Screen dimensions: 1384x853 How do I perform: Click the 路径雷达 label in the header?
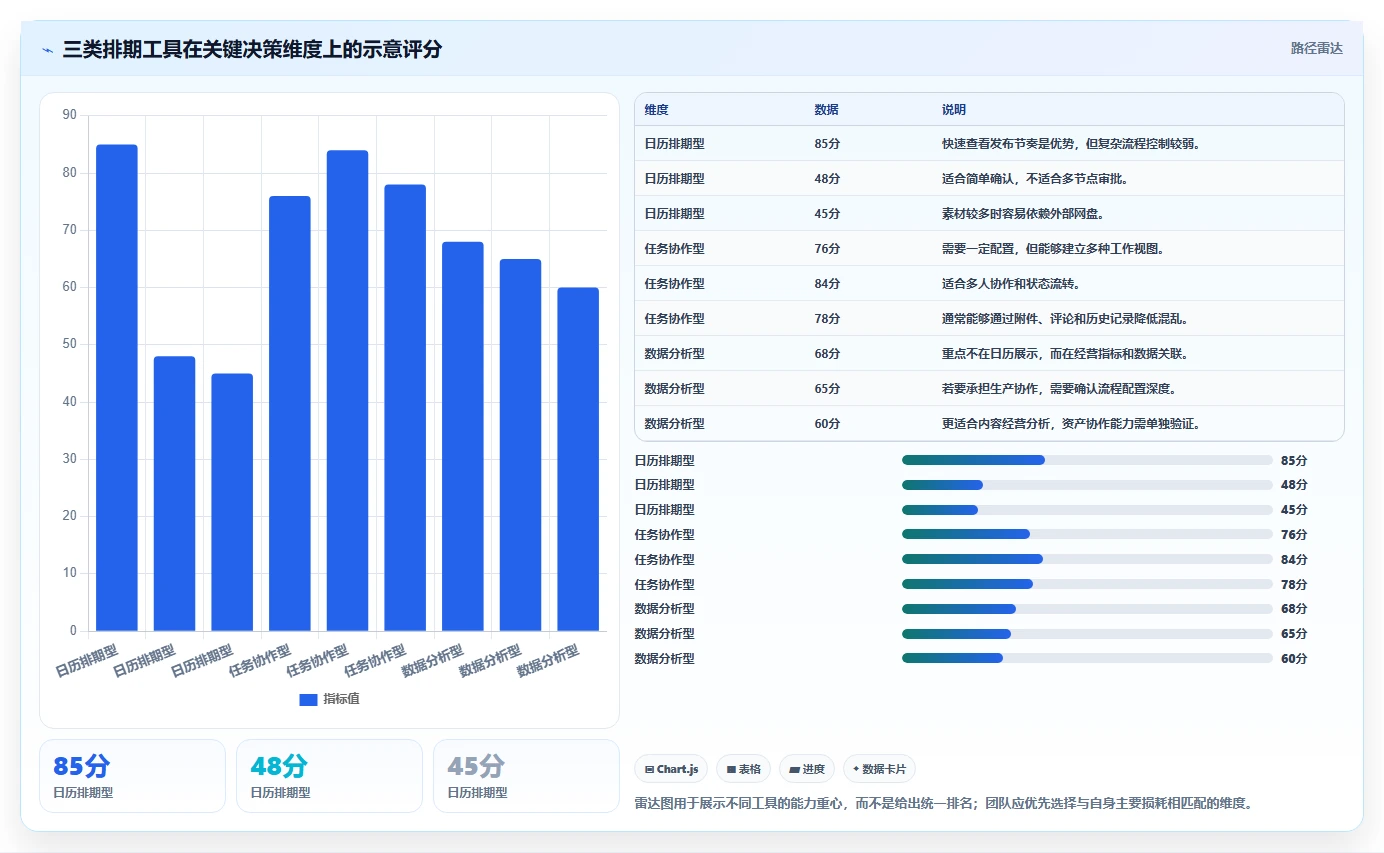[x=1316, y=48]
